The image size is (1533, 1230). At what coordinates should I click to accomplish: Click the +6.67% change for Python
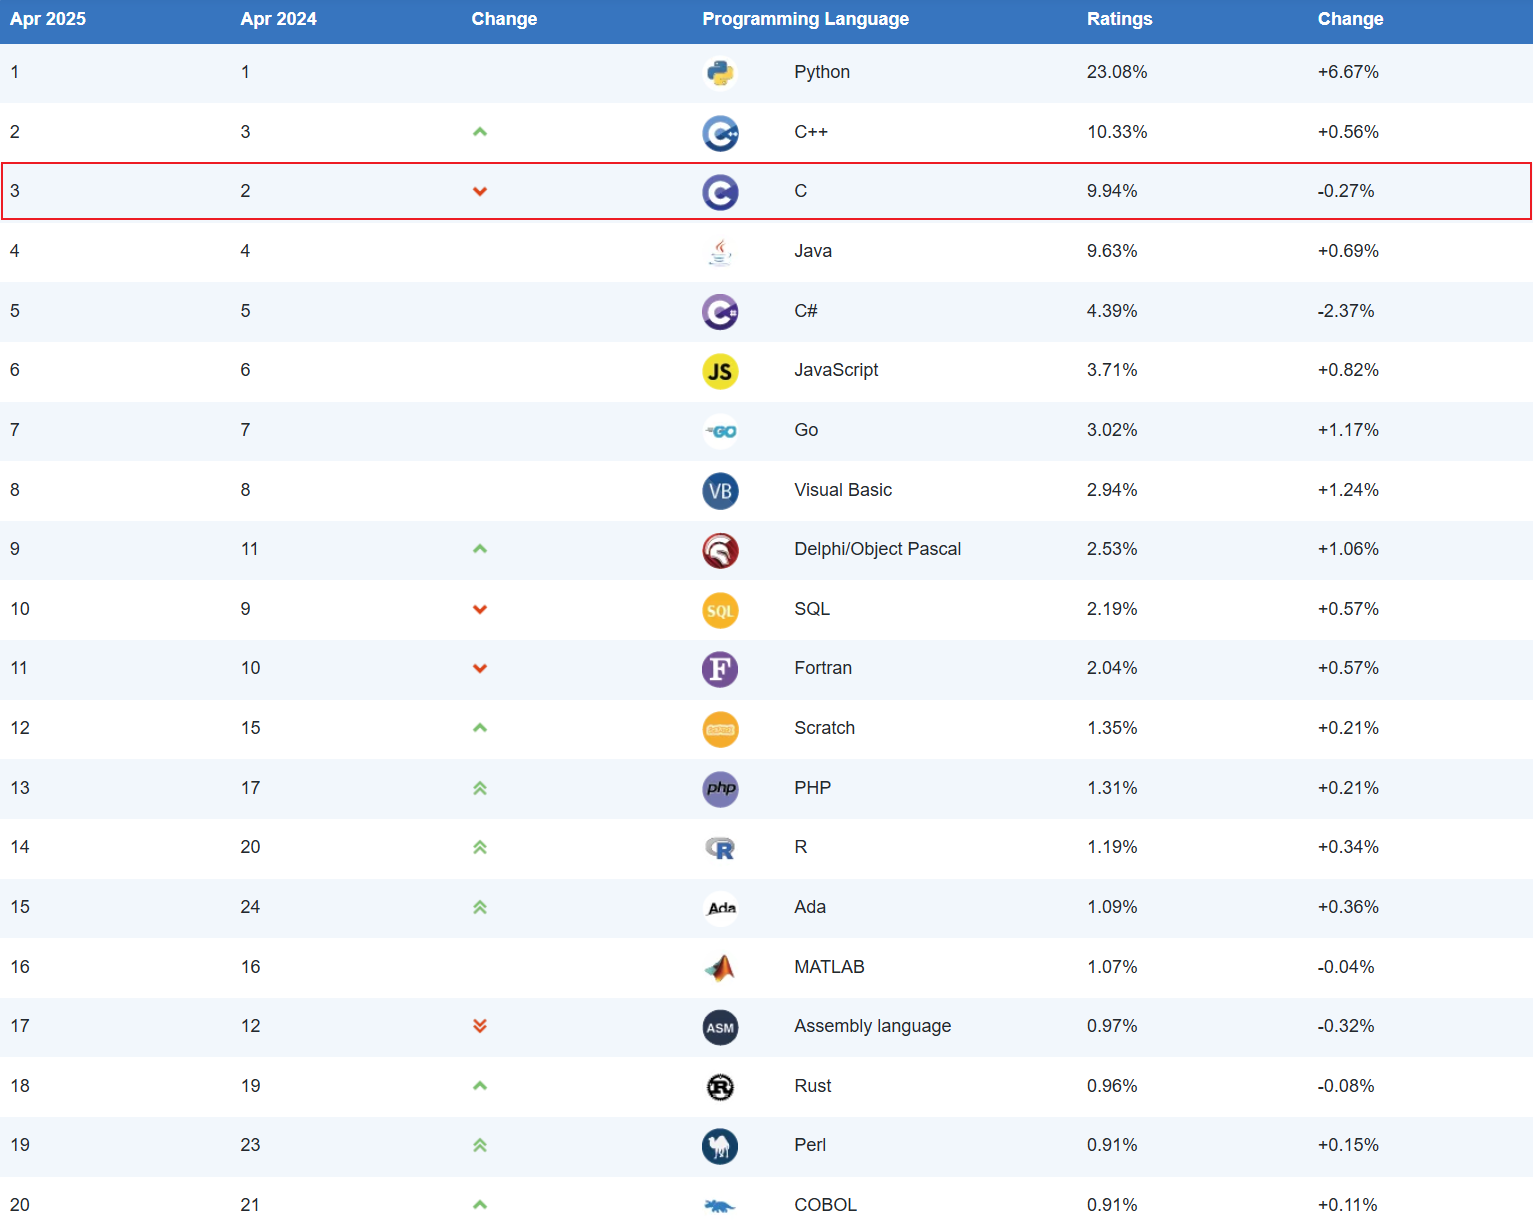[1348, 72]
